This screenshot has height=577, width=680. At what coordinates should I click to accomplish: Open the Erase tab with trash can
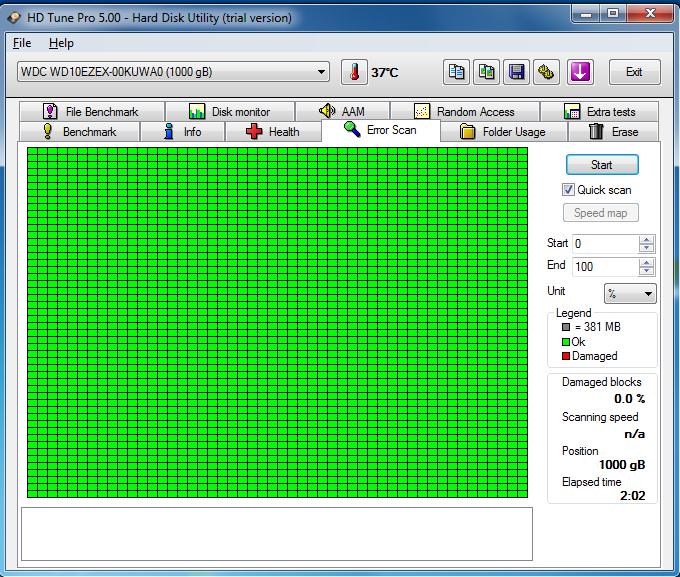coord(613,132)
